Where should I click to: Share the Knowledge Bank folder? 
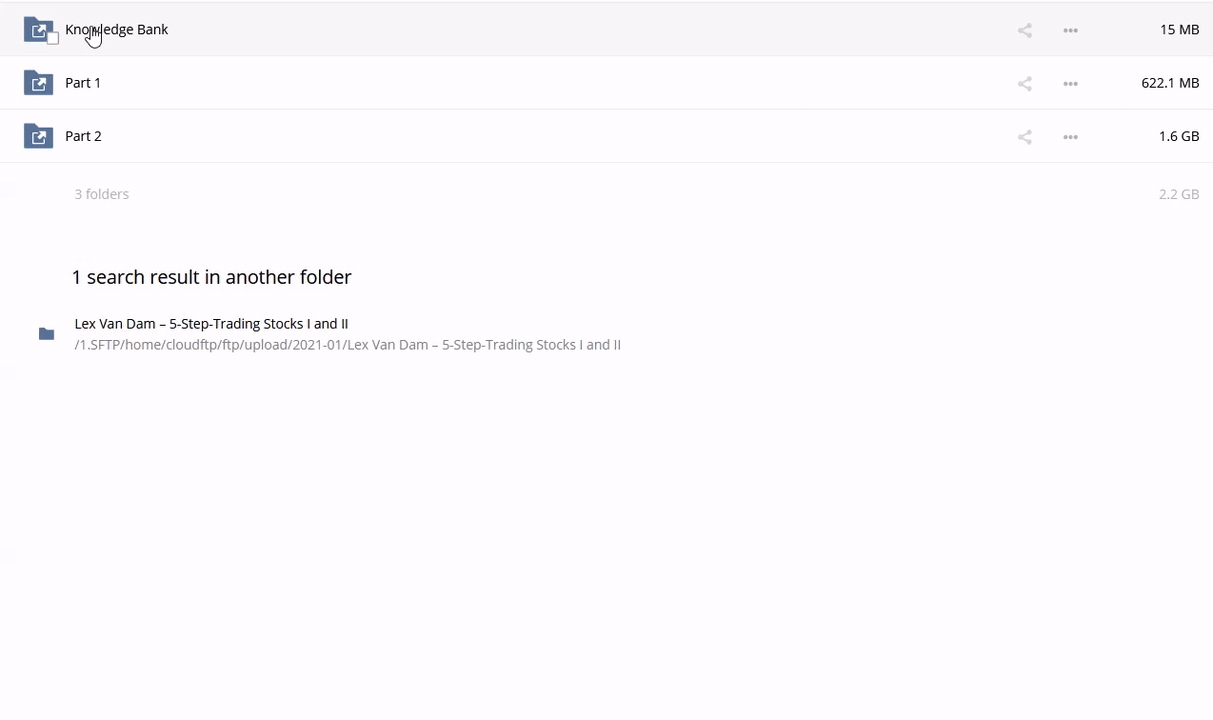coord(1024,30)
